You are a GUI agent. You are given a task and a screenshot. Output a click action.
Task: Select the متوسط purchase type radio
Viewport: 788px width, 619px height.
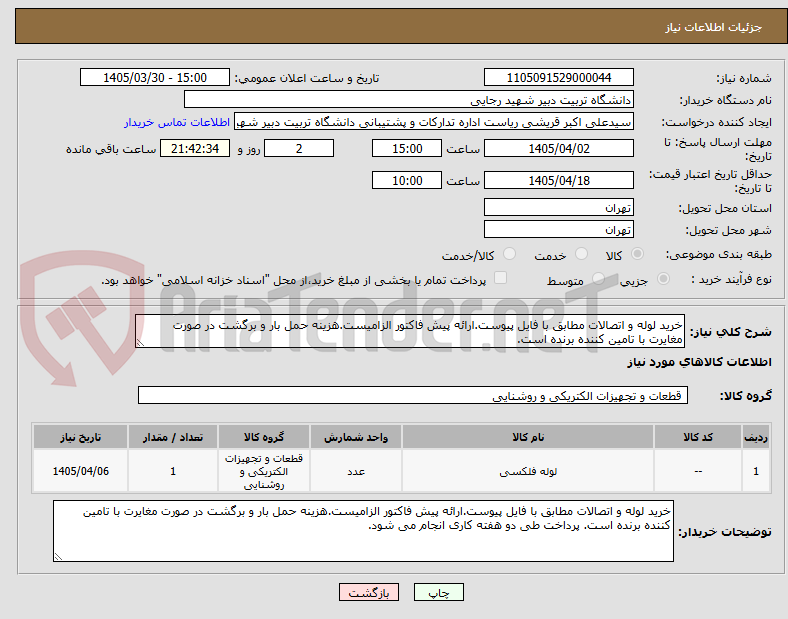click(x=598, y=279)
